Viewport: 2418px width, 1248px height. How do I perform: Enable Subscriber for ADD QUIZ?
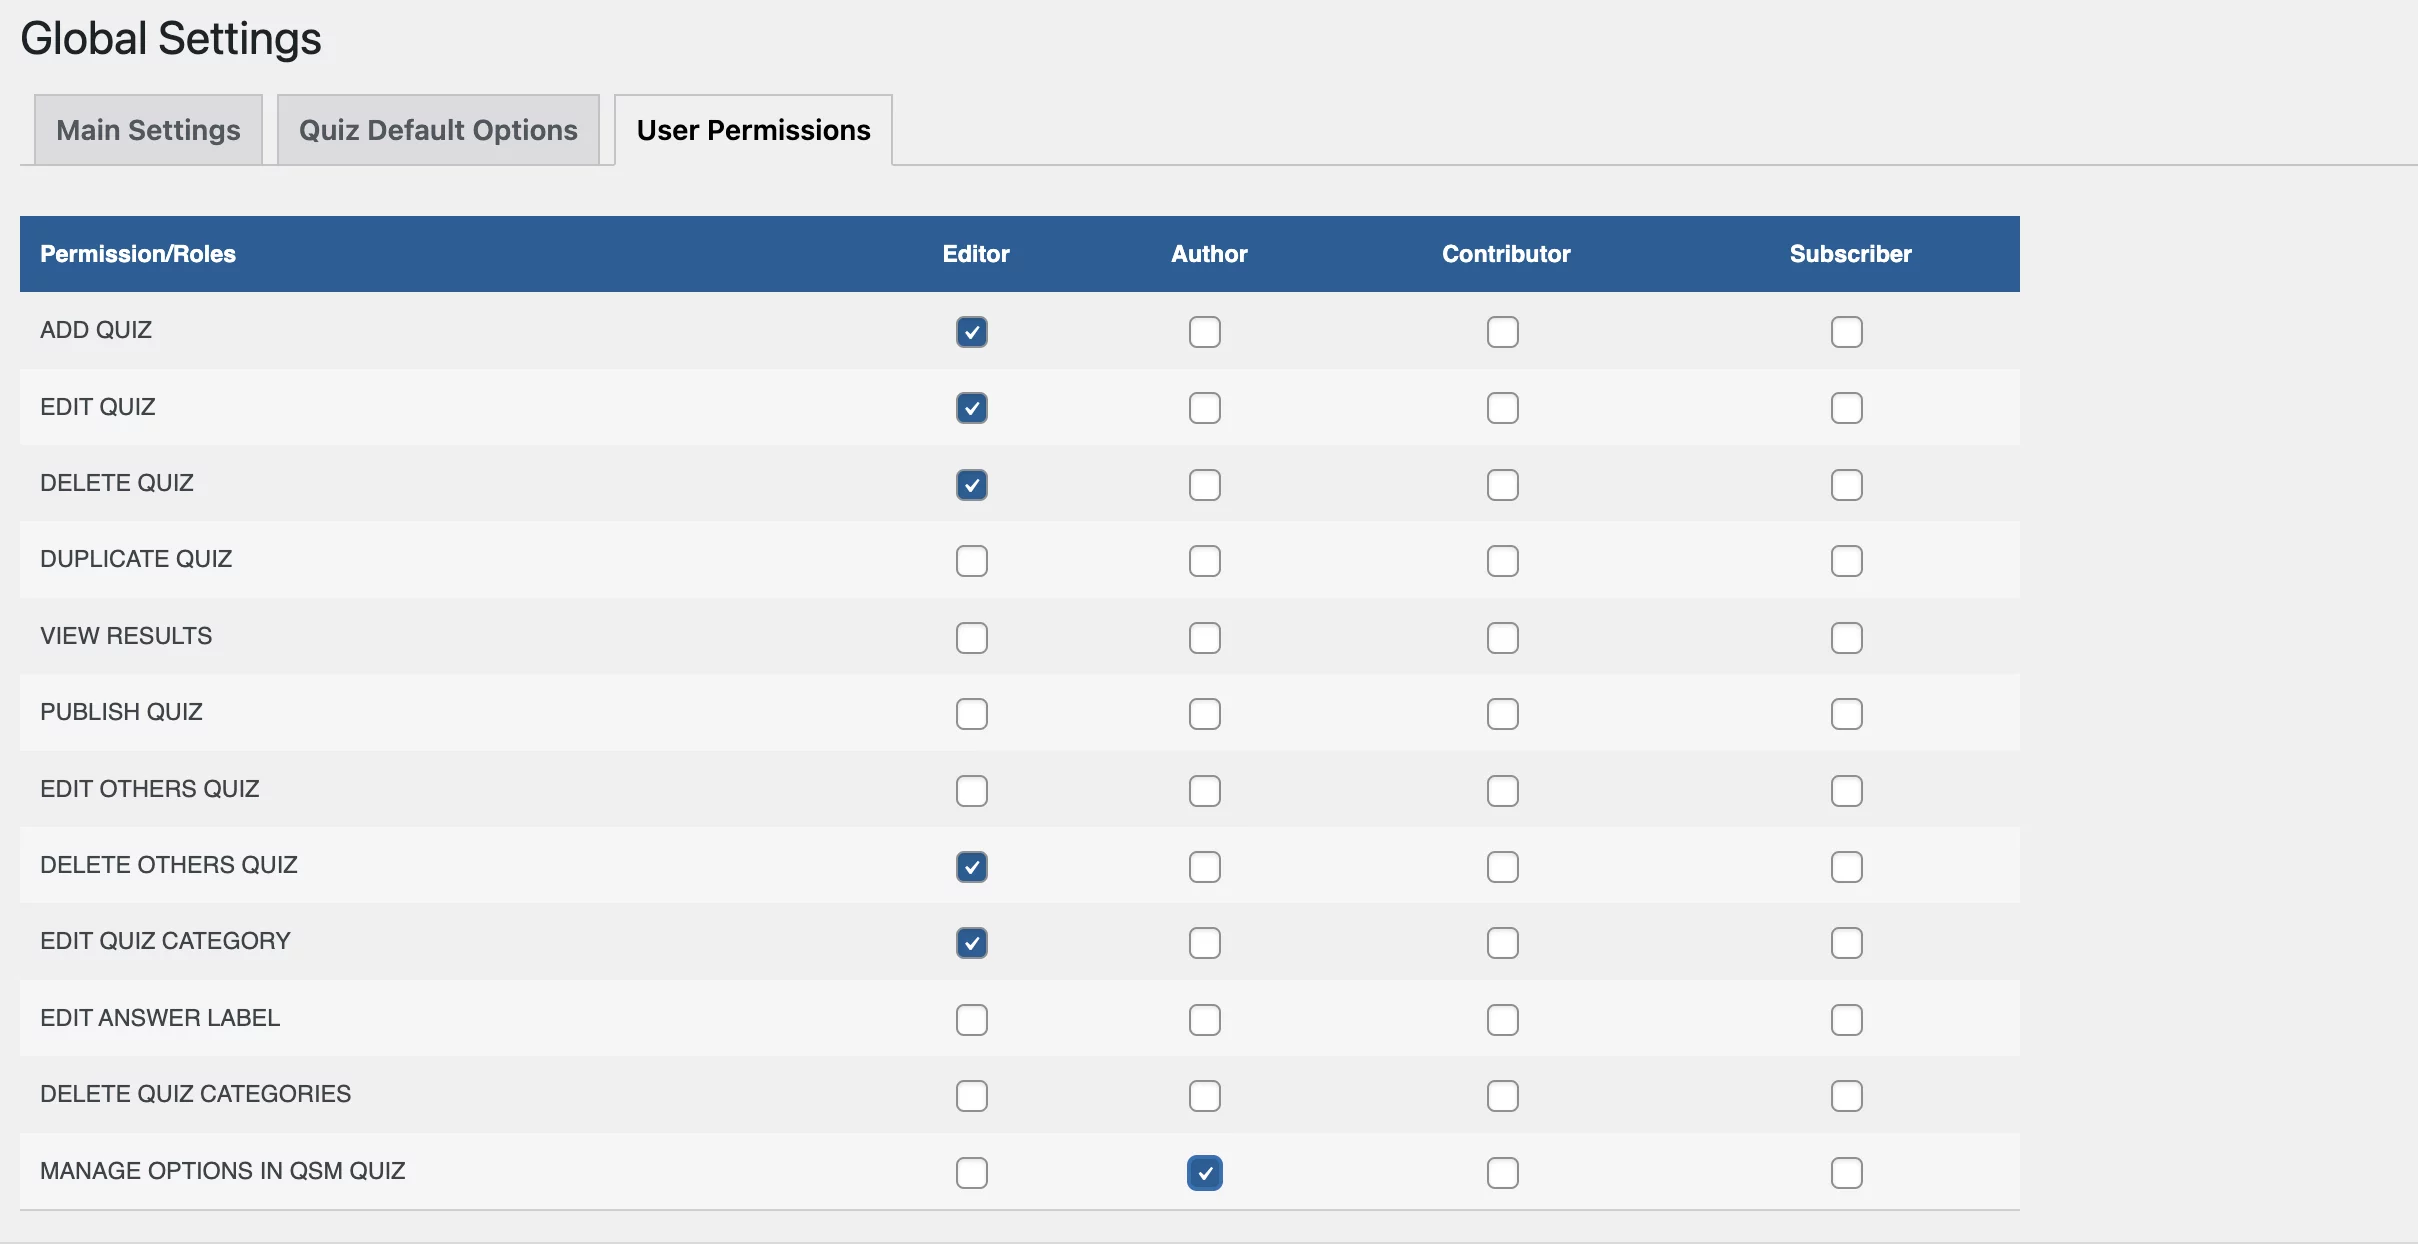(1847, 332)
